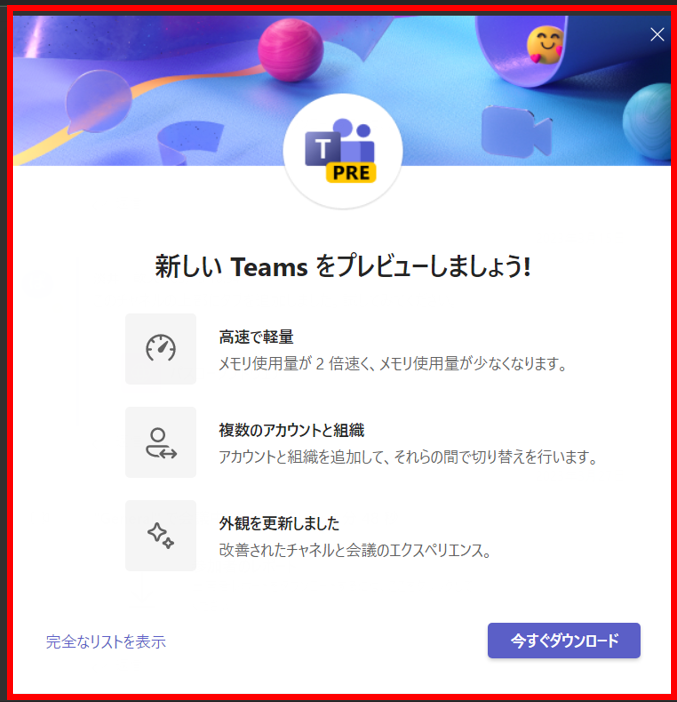Click the 複数のアカウントと組織 title text
Viewport: 677px width, 702px height.
click(291, 430)
